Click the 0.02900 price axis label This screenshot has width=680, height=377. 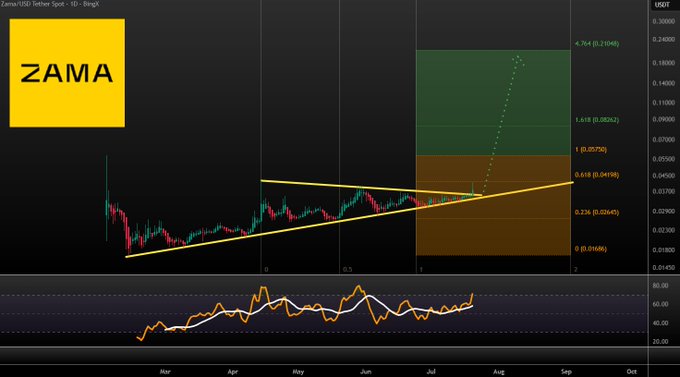tap(664, 211)
